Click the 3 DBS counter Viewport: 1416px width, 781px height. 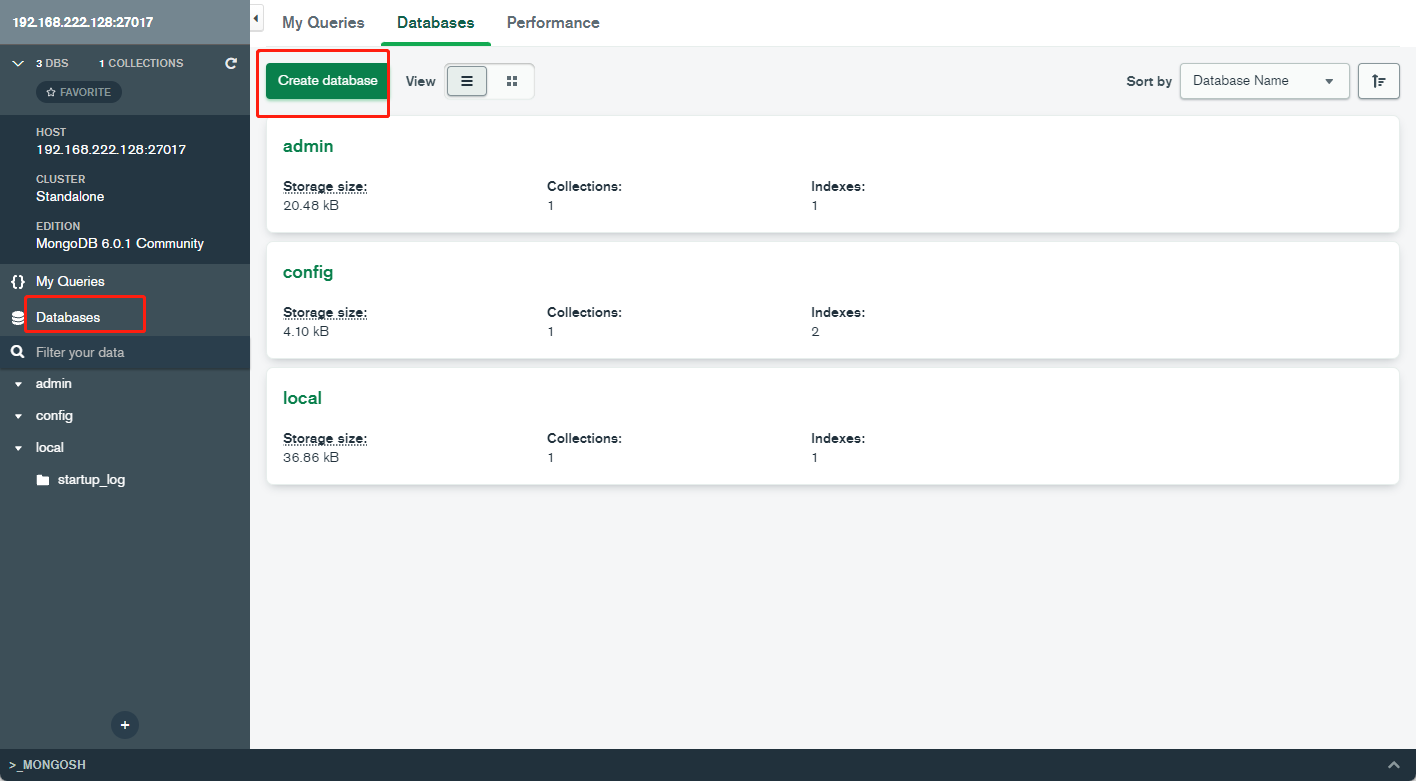(52, 63)
